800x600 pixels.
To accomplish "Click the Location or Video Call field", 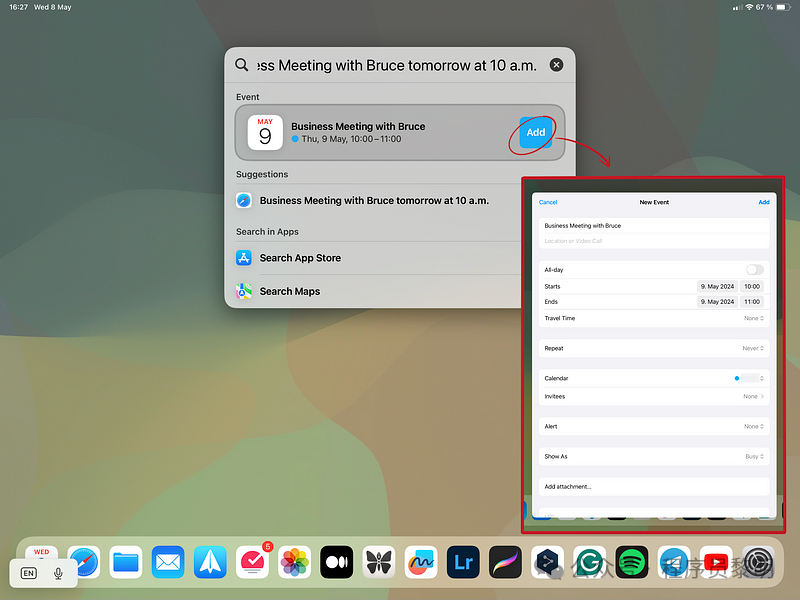I will [x=654, y=241].
